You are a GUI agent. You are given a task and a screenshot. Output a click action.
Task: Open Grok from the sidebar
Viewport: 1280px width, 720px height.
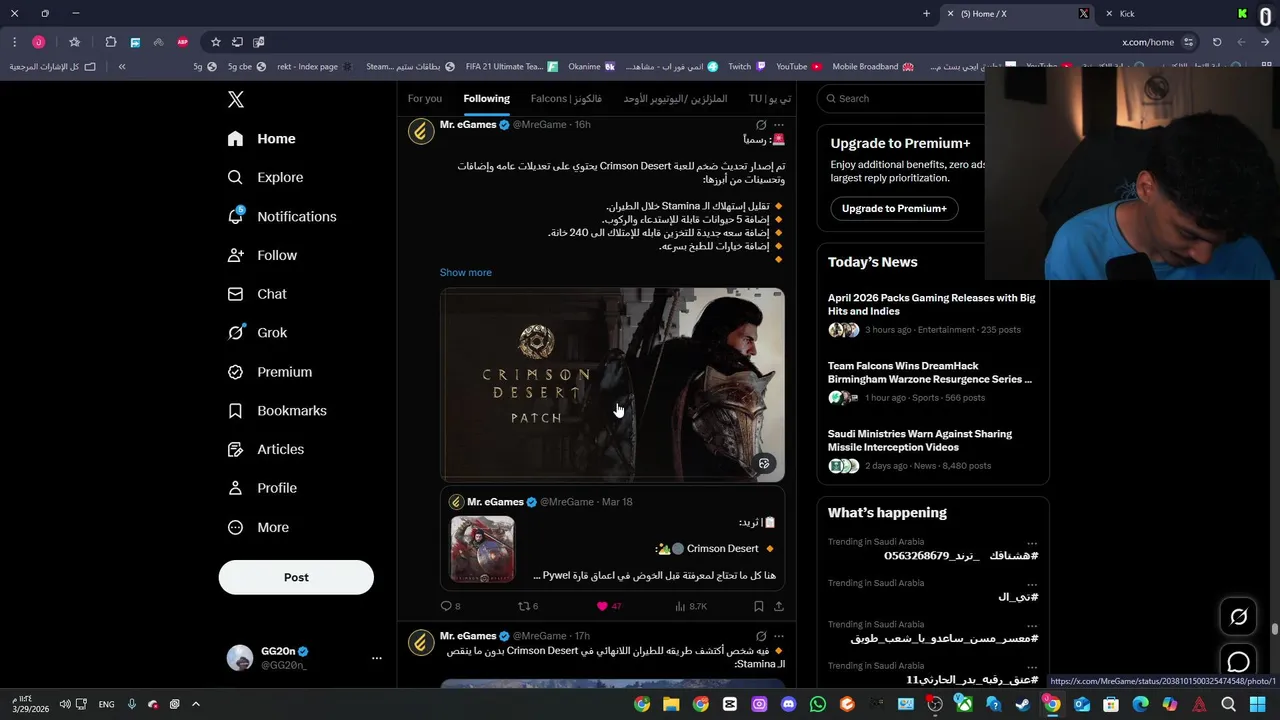(258, 333)
